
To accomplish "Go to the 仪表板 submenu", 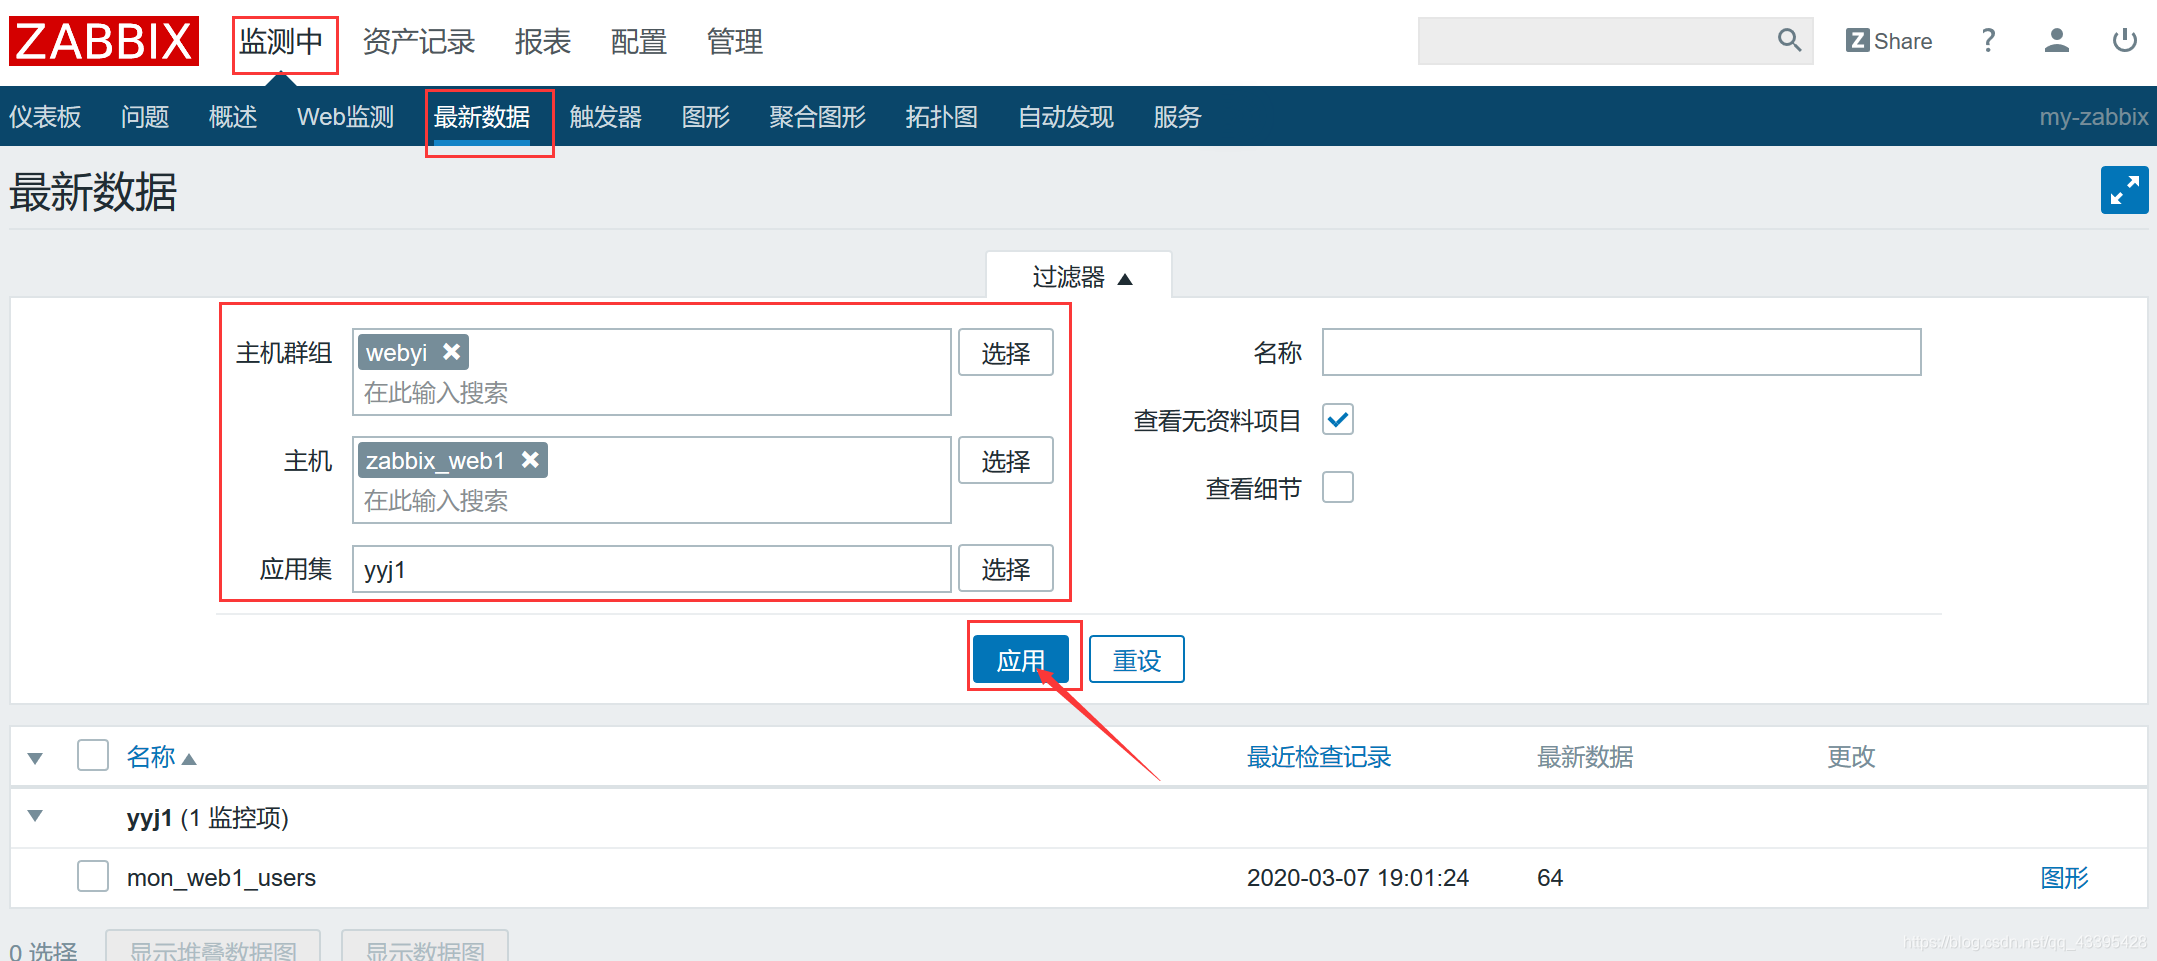I will (45, 117).
